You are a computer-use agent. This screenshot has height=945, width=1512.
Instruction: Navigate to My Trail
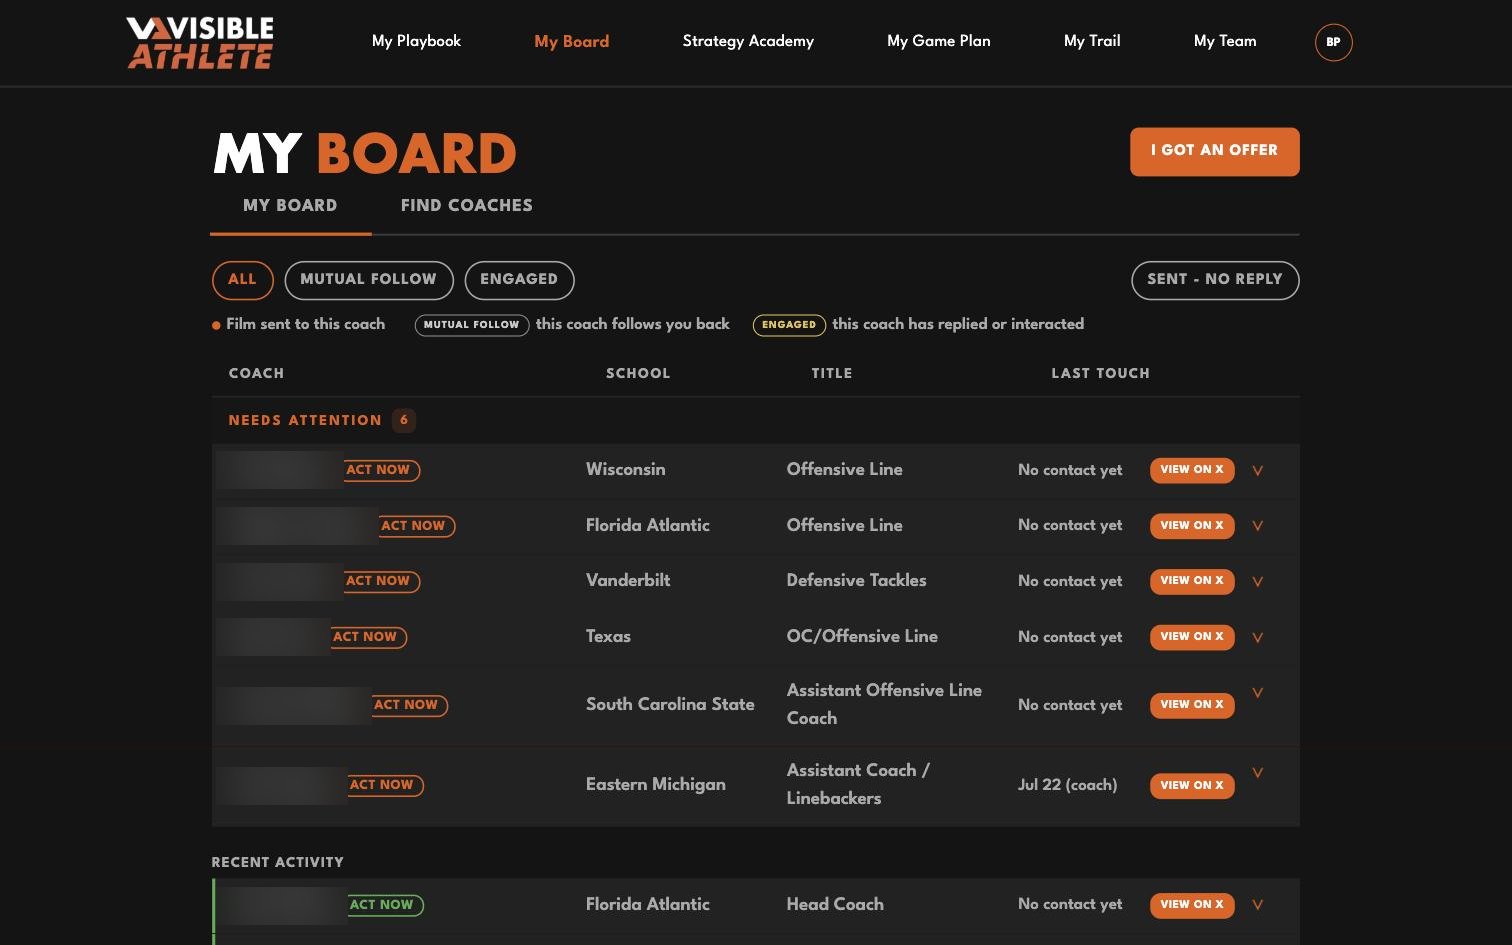[1092, 41]
